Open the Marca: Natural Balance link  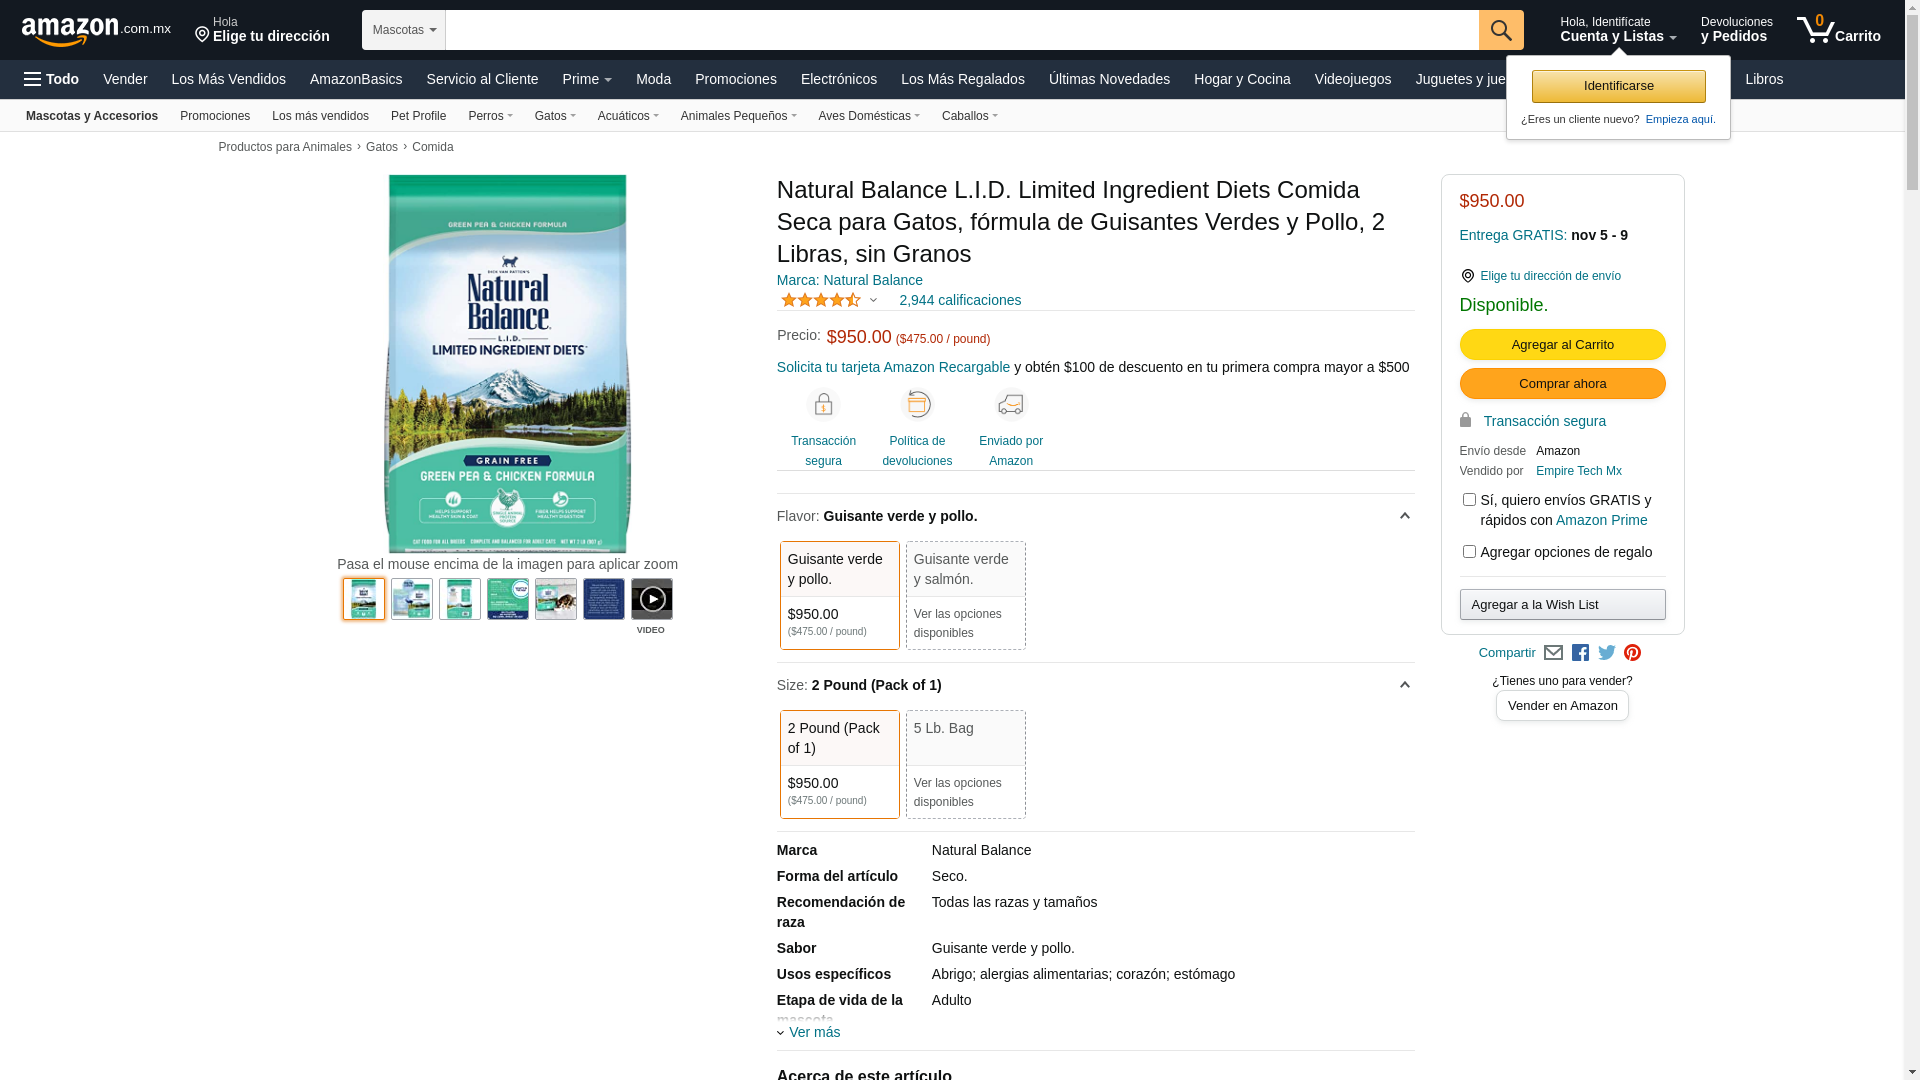point(849,280)
